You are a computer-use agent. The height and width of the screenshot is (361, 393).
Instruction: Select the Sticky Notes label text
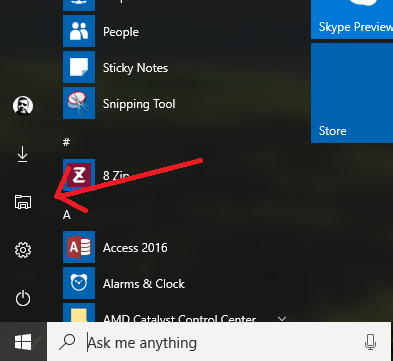(135, 68)
